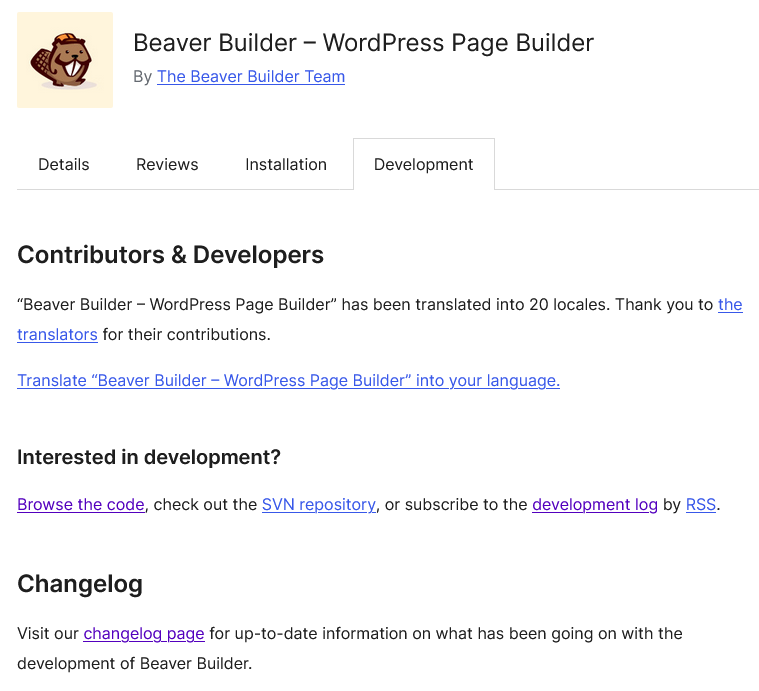Visit the development log link

point(595,504)
